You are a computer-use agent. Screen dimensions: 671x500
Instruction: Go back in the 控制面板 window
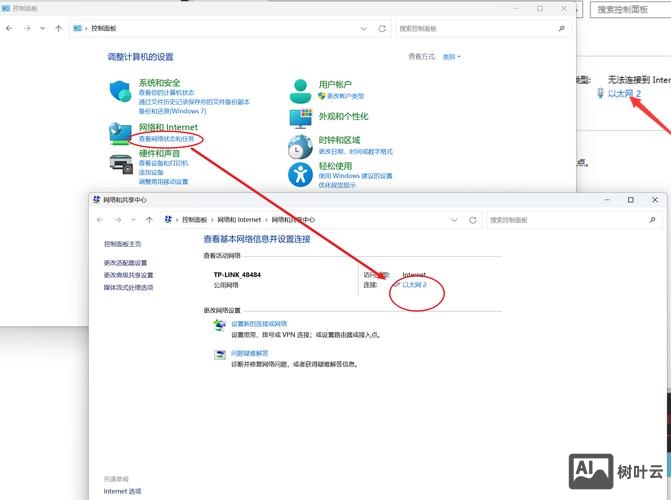point(9,28)
